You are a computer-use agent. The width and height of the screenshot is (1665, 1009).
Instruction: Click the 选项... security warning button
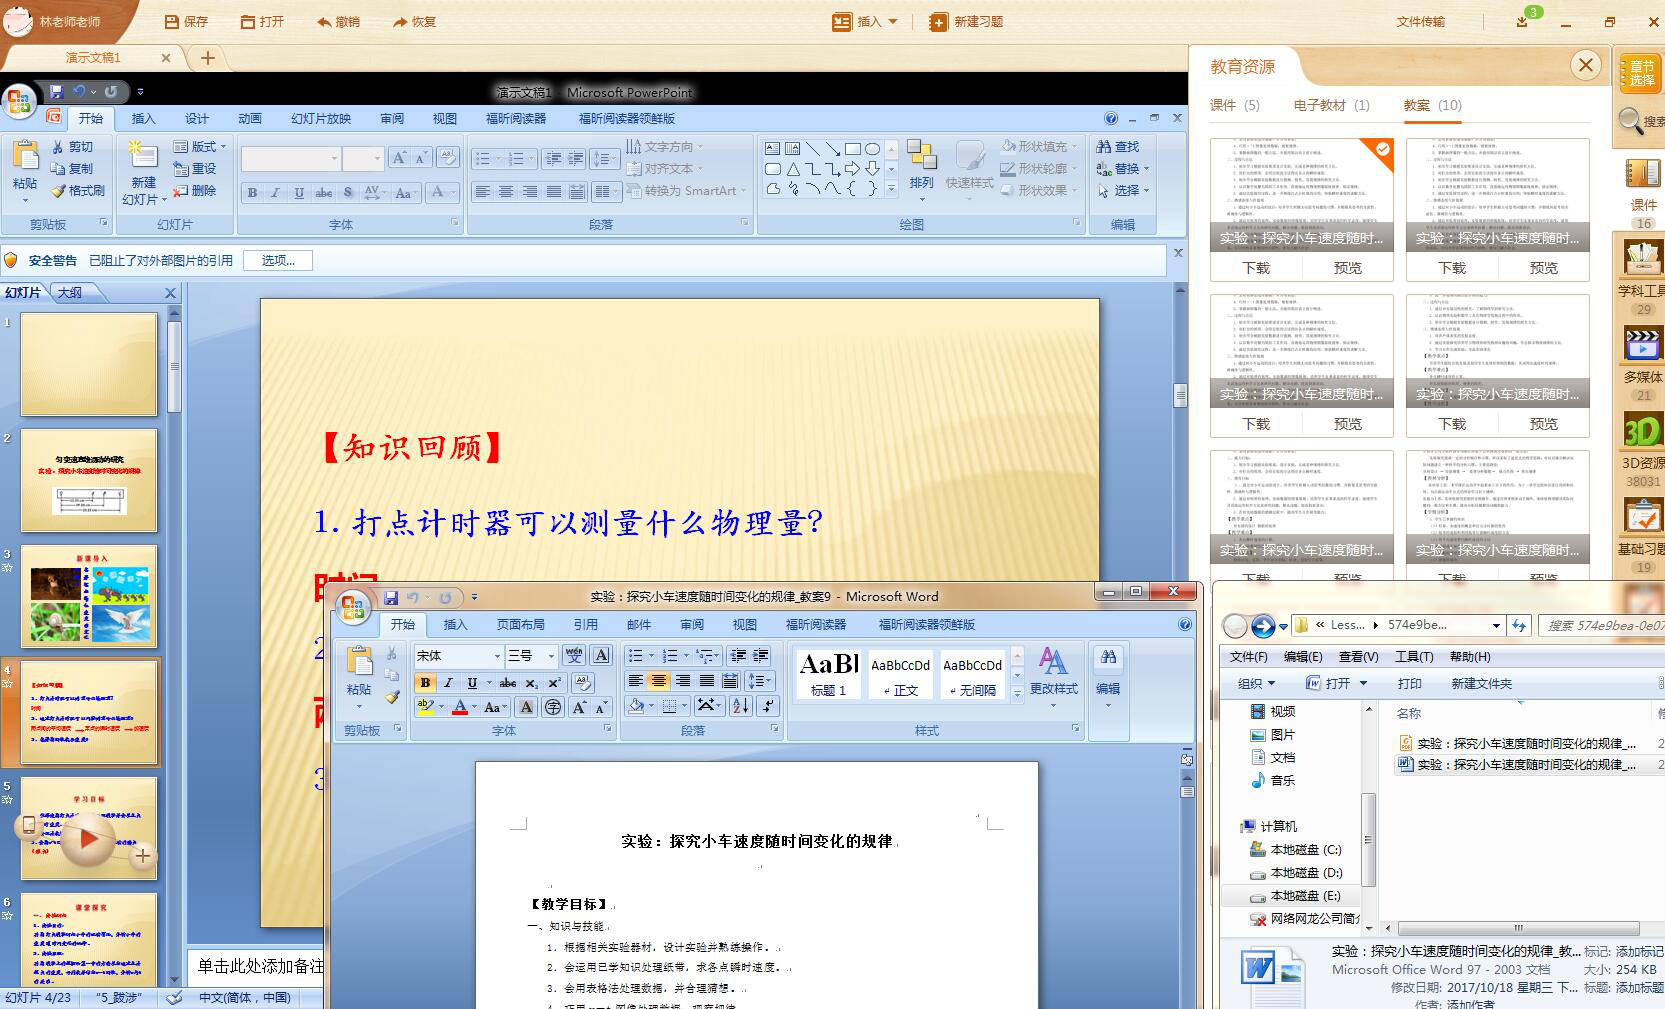point(278,260)
